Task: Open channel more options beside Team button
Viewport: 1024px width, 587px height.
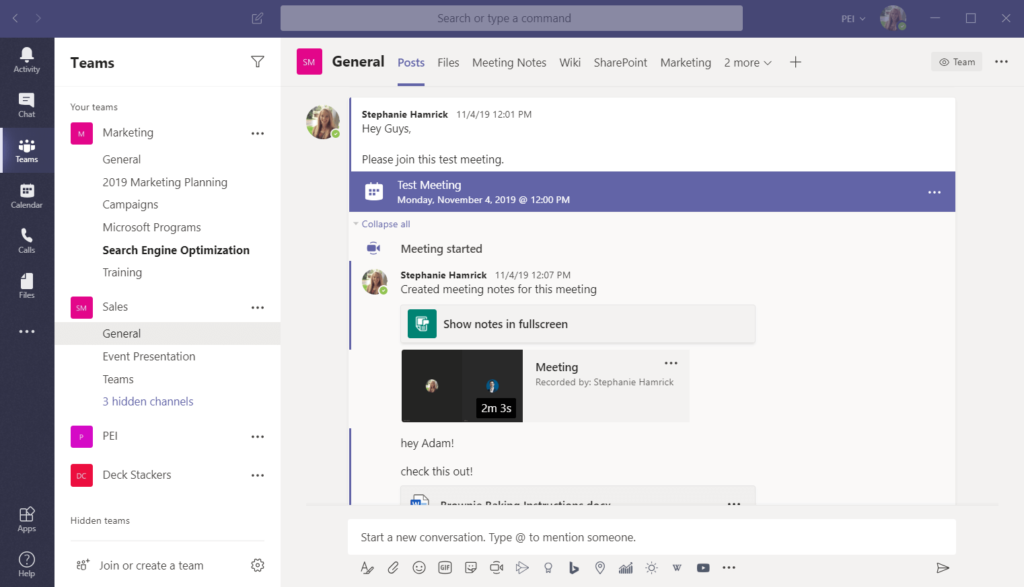Action: [x=1001, y=61]
